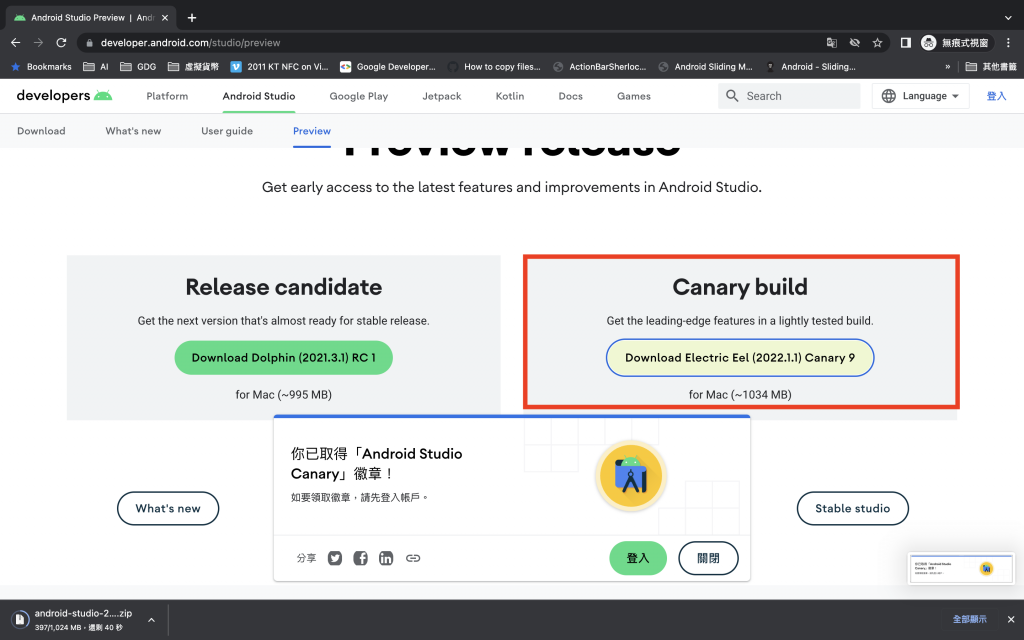Viewport: 1024px width, 640px height.
Task: Open the android-studio zip download item
Action: coord(74,620)
